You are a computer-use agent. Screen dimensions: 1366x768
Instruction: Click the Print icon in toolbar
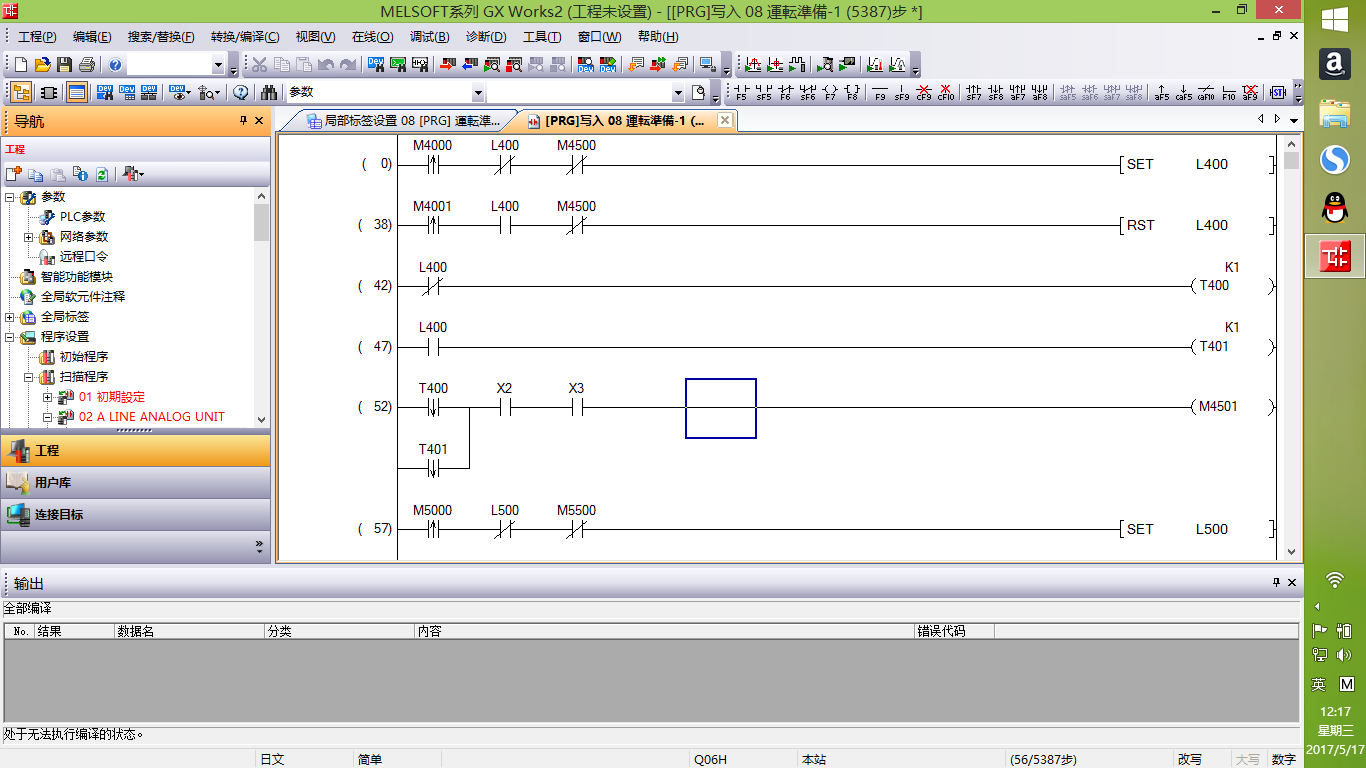87,65
